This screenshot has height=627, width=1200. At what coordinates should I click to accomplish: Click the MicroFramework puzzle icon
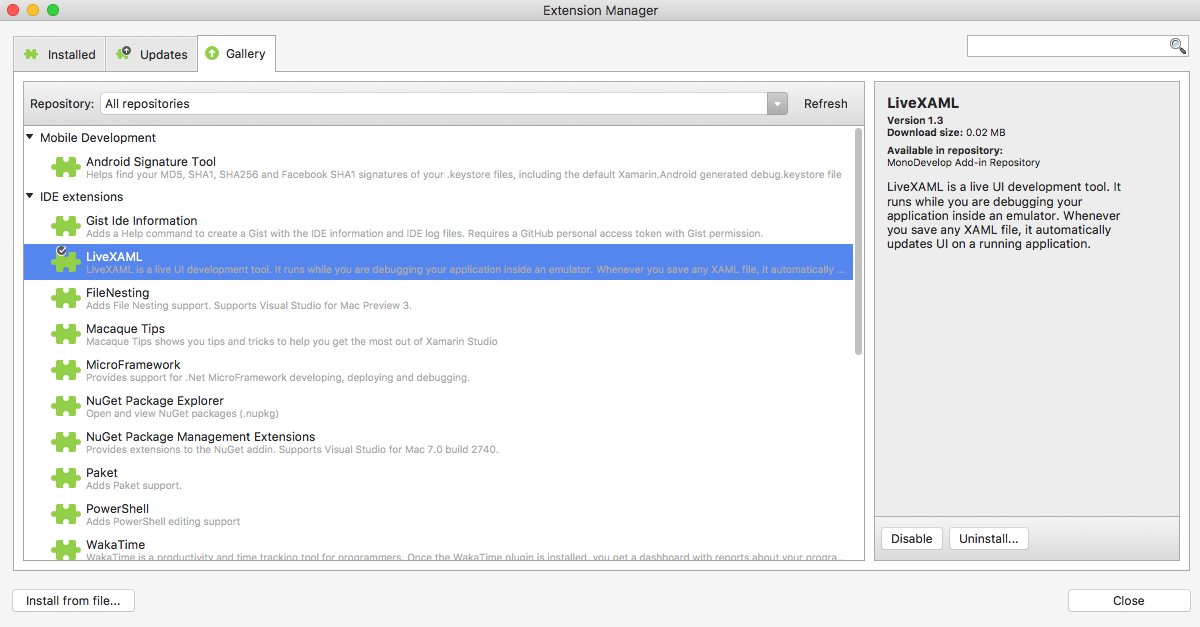(66, 370)
